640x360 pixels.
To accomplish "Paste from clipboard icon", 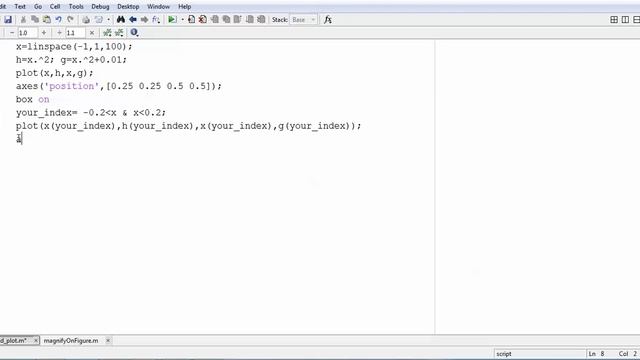I will (47, 20).
